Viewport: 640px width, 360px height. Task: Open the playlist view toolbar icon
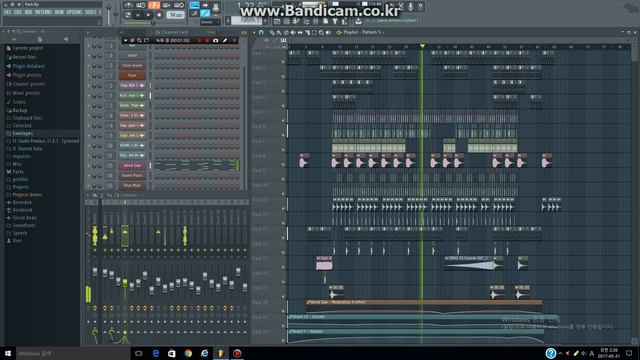click(x=277, y=21)
